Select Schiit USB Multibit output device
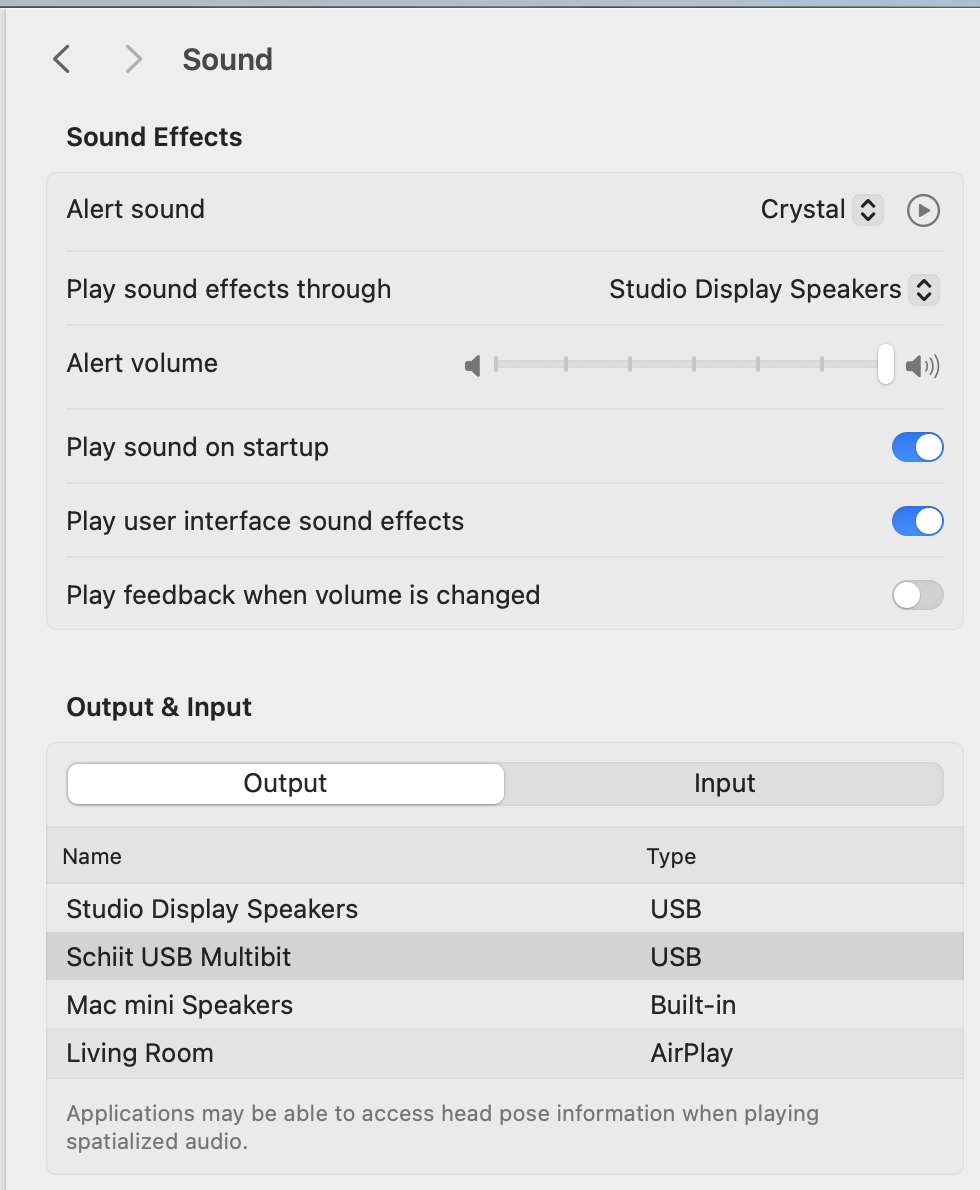Image resolution: width=980 pixels, height=1190 pixels. click(x=505, y=956)
